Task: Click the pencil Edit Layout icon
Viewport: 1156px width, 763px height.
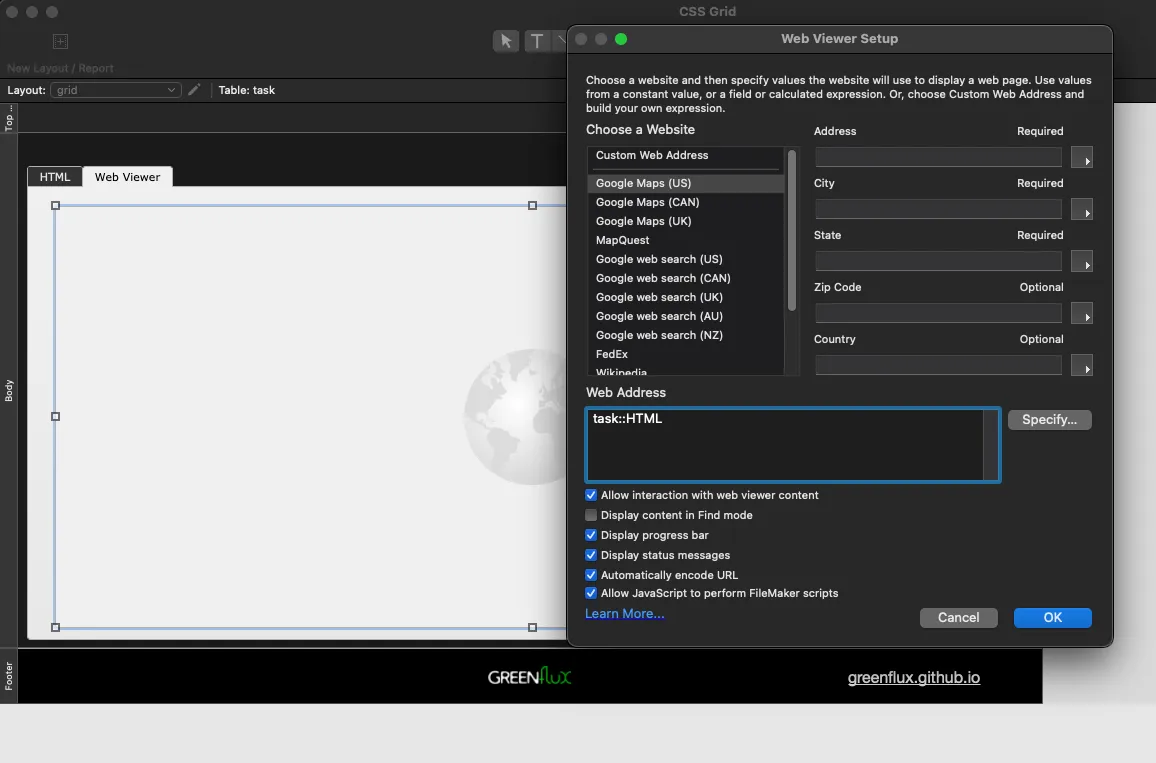Action: tap(194, 90)
